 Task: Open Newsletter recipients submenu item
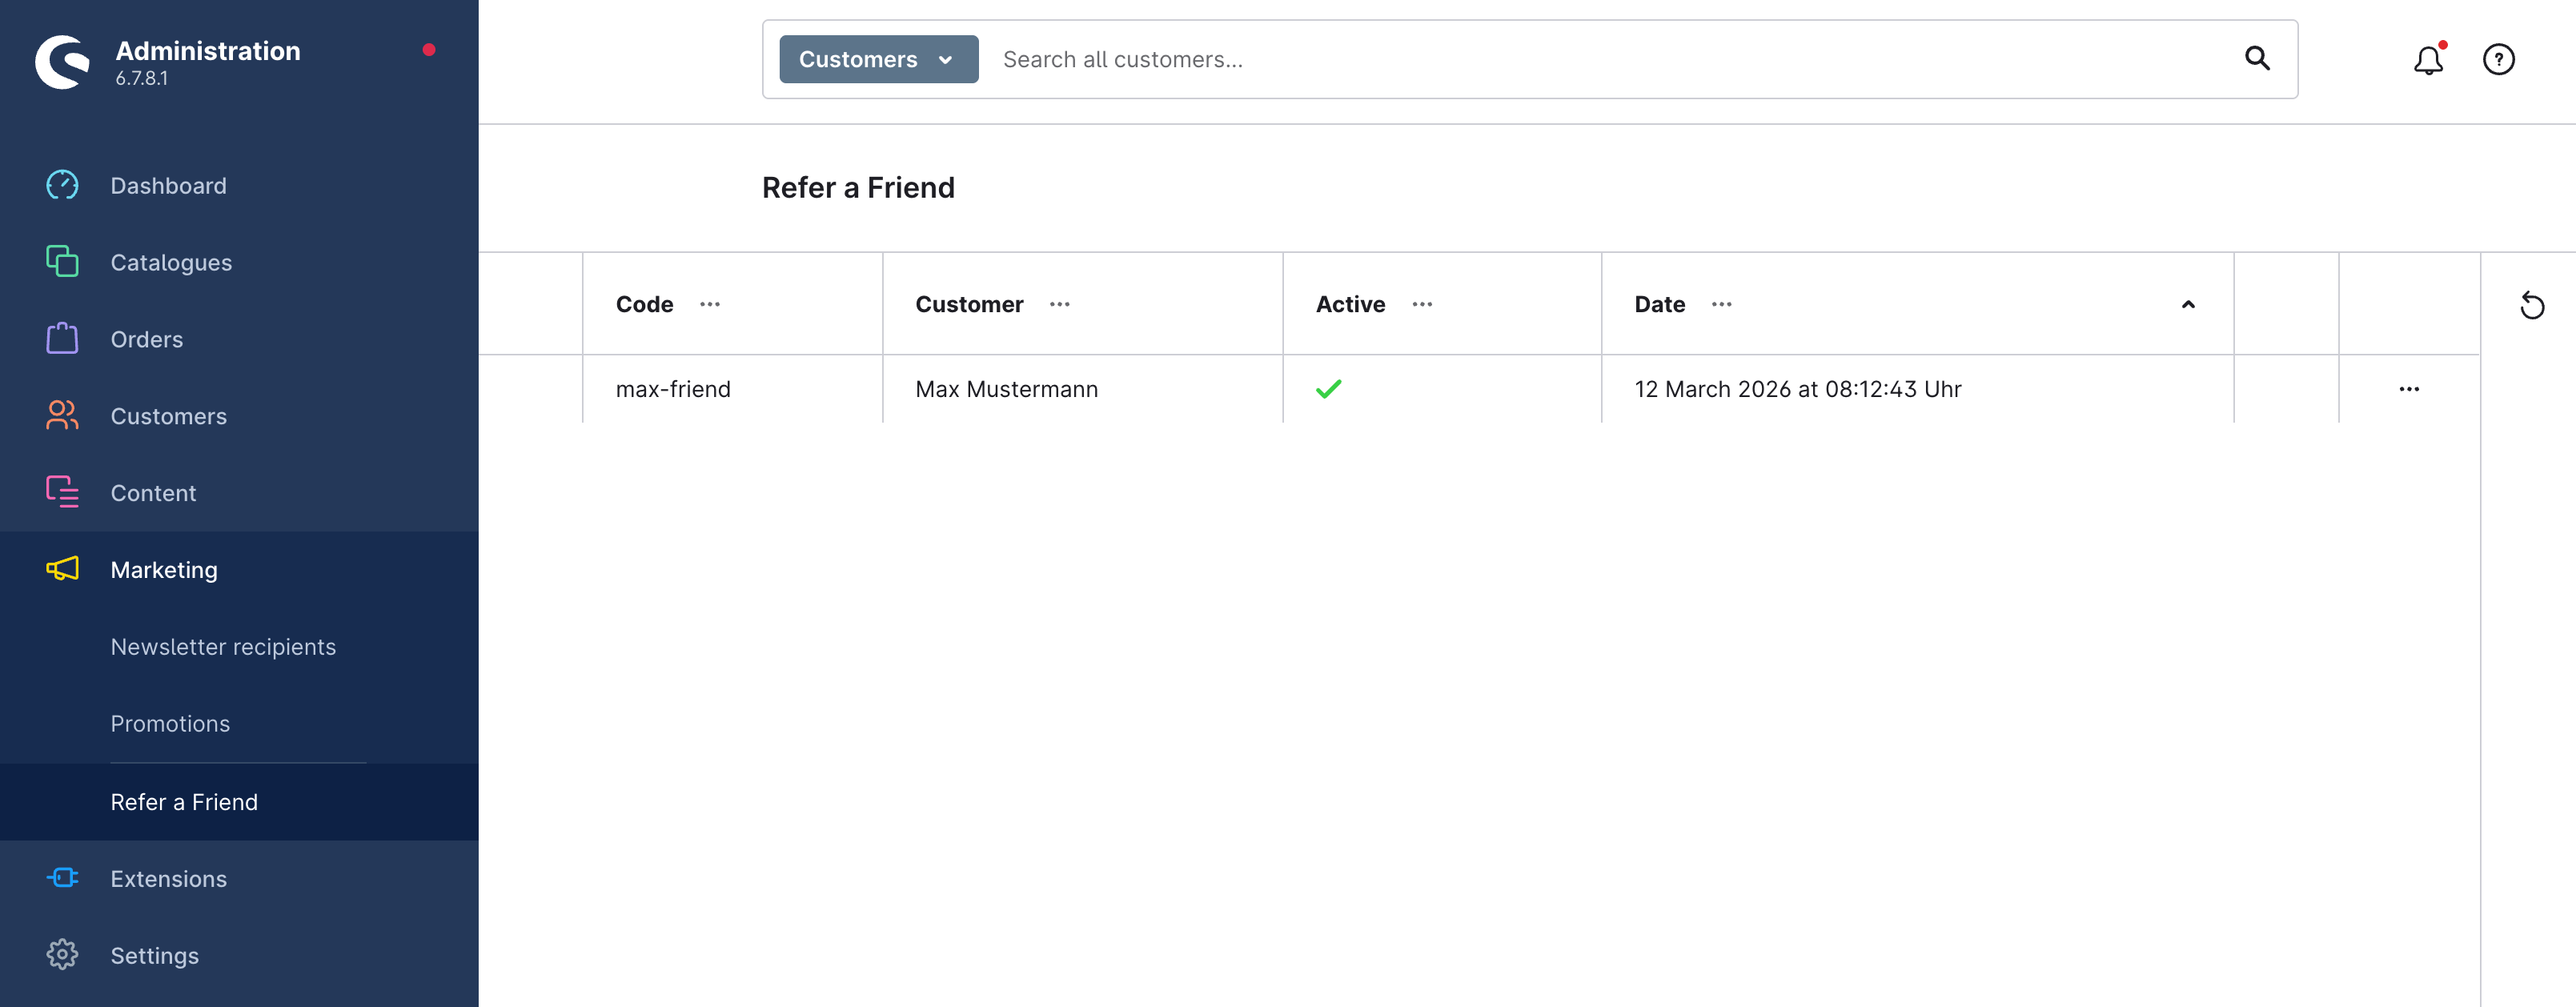coord(223,647)
